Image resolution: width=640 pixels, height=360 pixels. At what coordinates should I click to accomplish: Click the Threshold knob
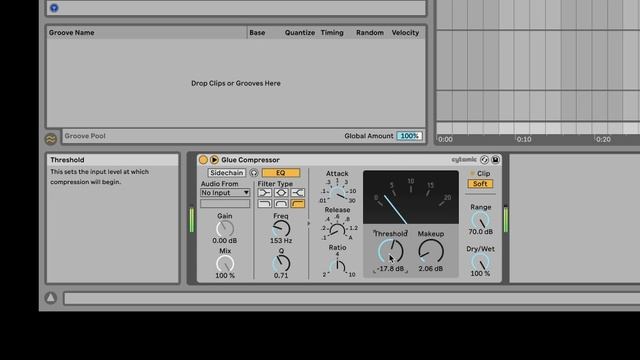(391, 251)
